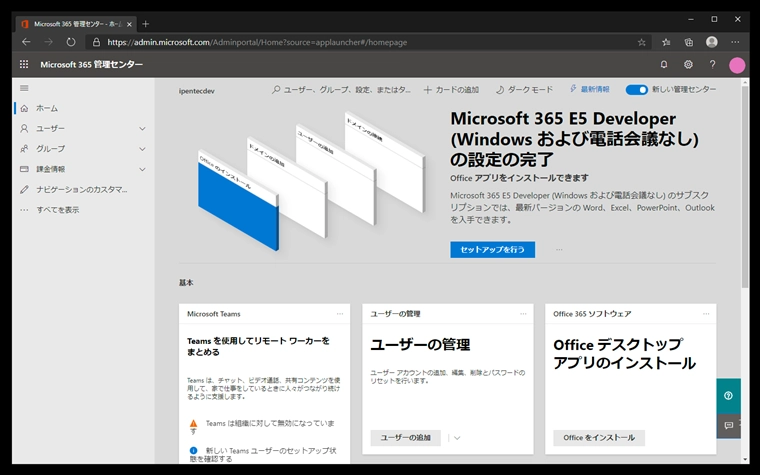Expand ユーザー chevron in sidebar
The image size is (760, 475).
[142, 128]
